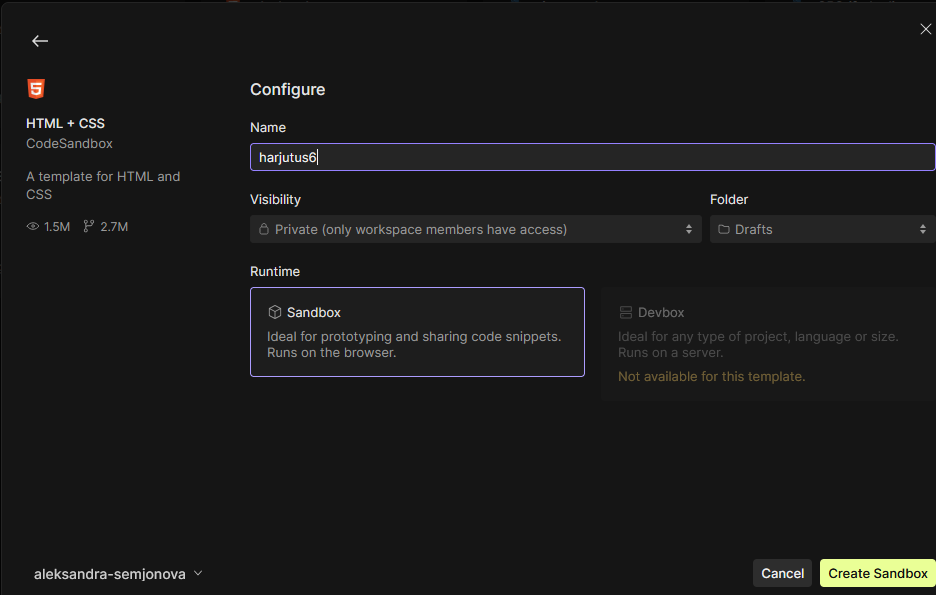The image size is (936, 595).
Task: Expand the aleksandra-semjonova workspace switcher
Action: click(118, 574)
